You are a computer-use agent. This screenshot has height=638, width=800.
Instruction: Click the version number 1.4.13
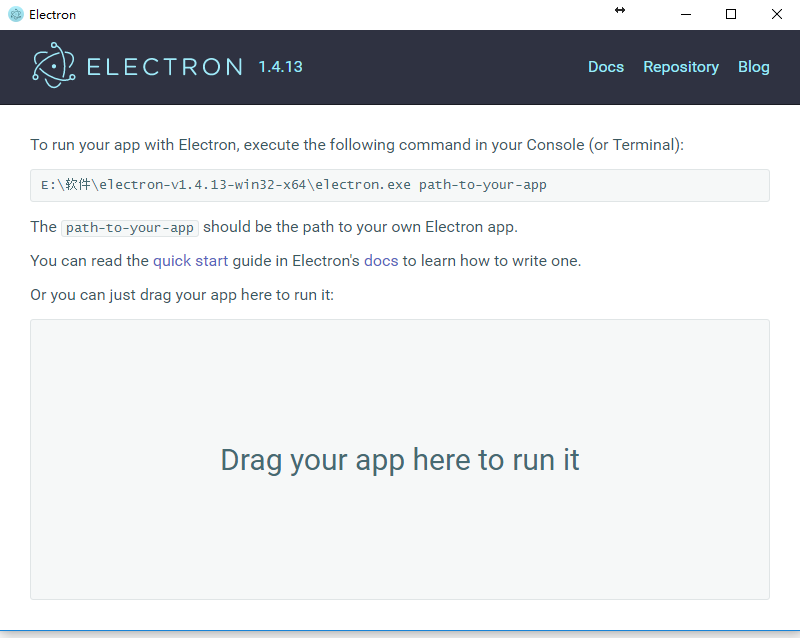point(281,67)
